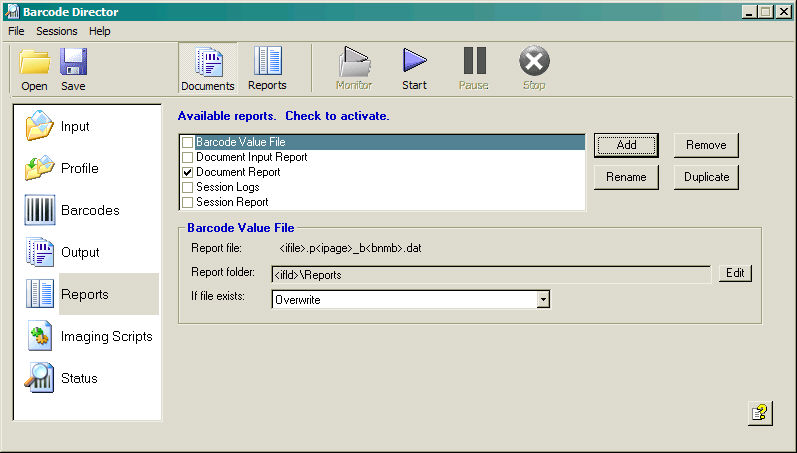Click the Report folder path field

coord(490,273)
